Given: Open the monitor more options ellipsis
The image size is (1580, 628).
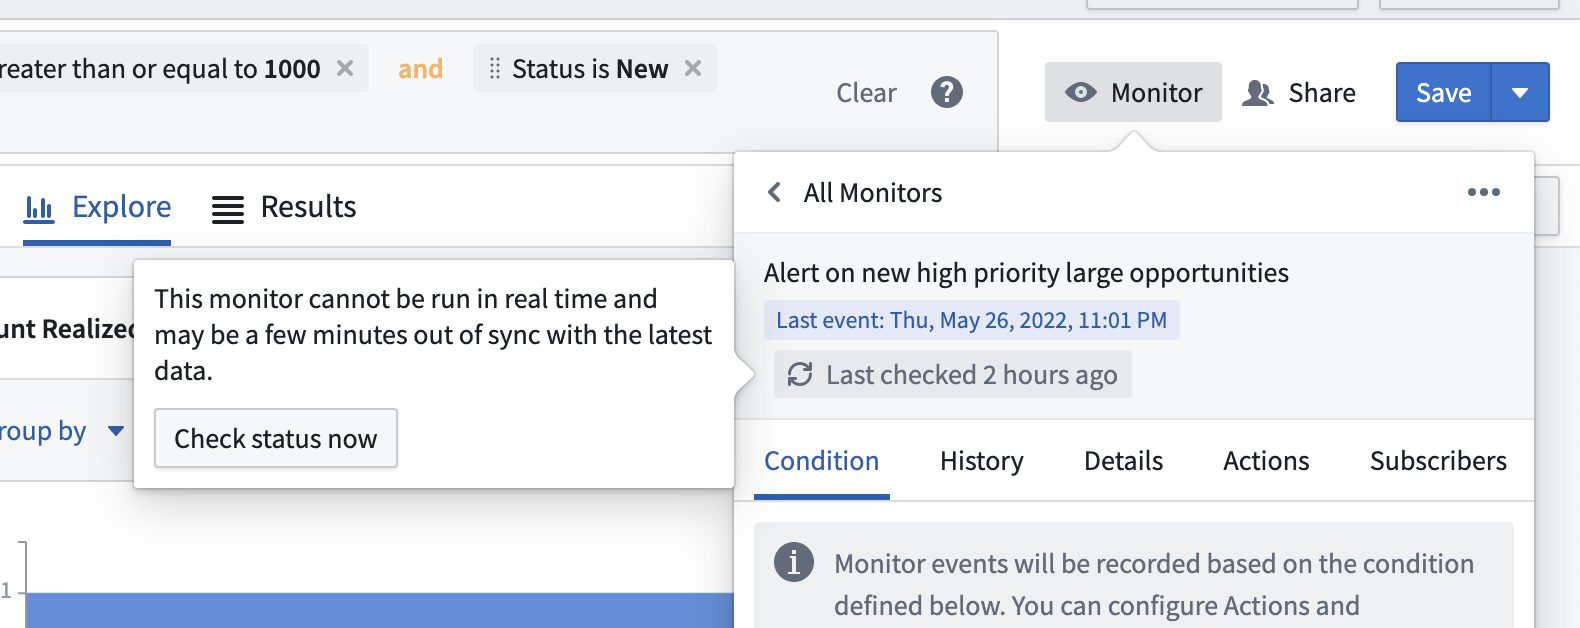Looking at the screenshot, I should [x=1484, y=192].
